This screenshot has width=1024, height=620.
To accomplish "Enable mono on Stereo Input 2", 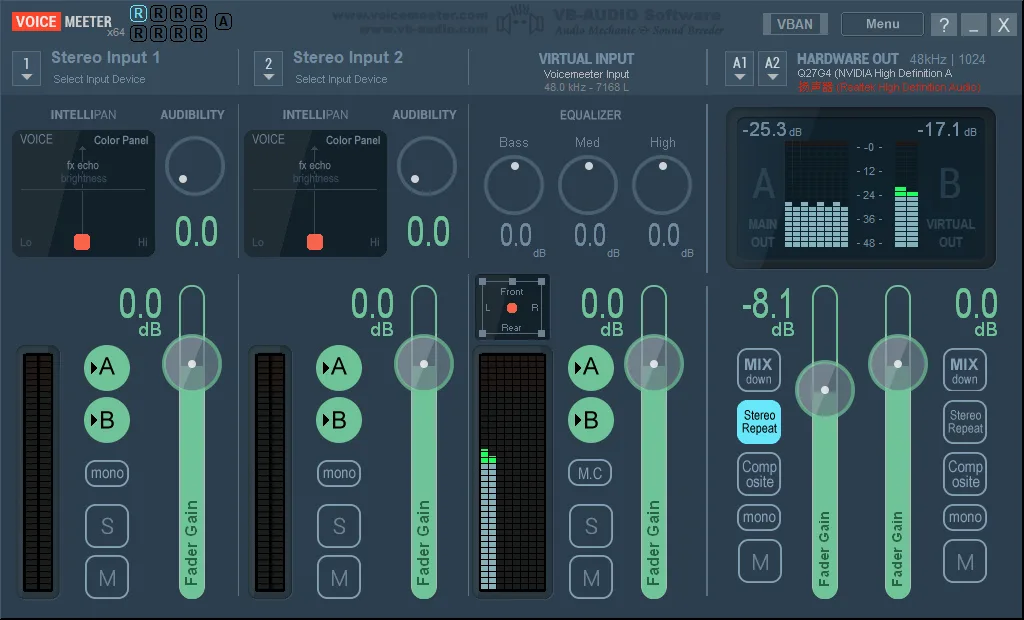I will pyautogui.click(x=339, y=473).
